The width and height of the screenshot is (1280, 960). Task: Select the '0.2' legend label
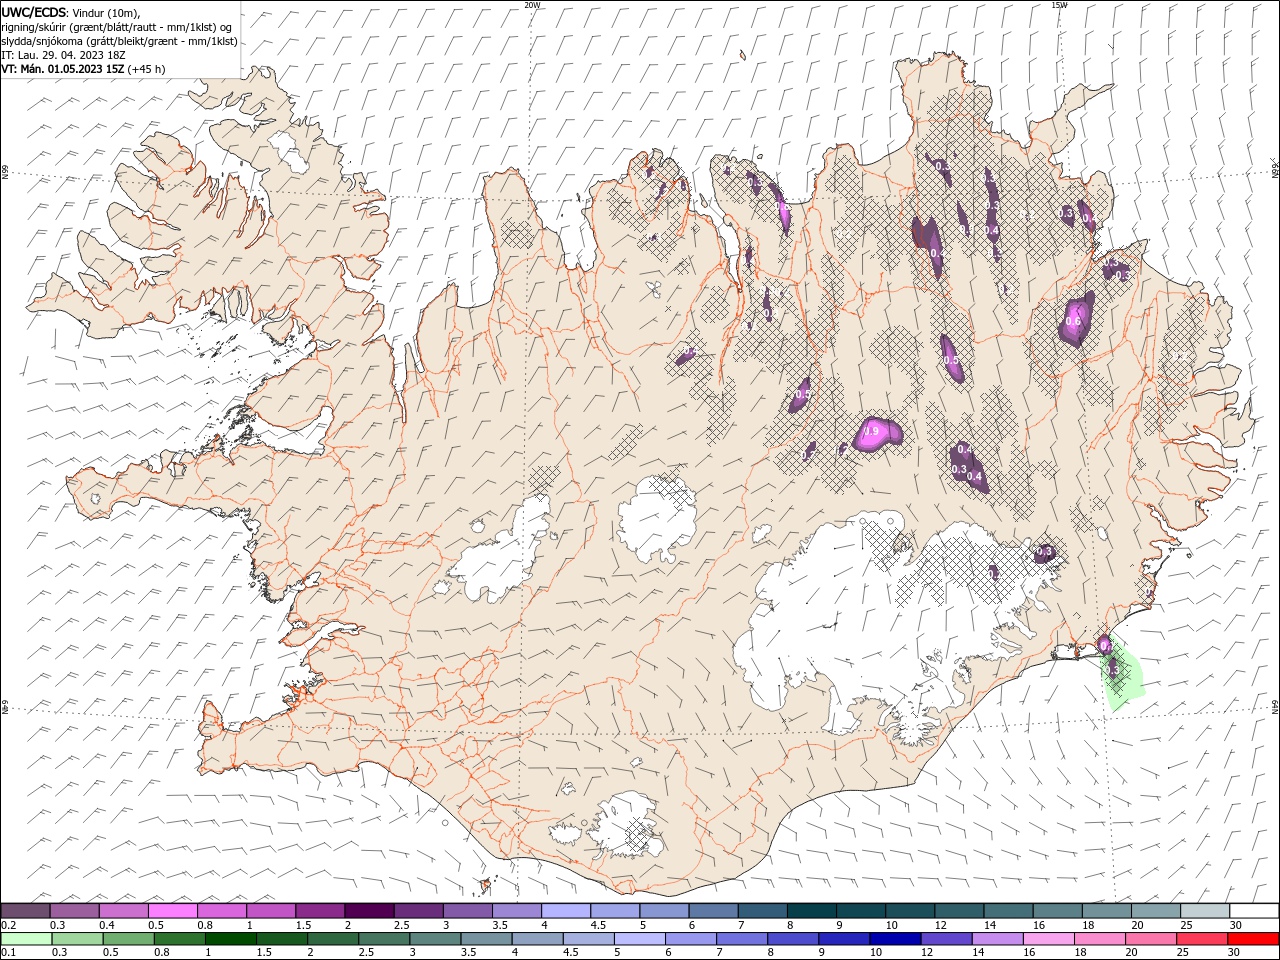tap(9, 925)
